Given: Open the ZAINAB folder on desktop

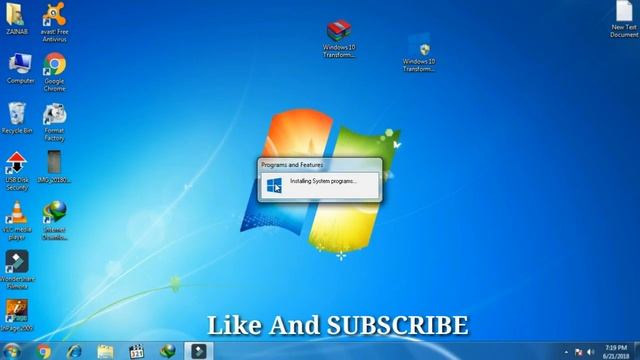Looking at the screenshot, I should (x=16, y=19).
